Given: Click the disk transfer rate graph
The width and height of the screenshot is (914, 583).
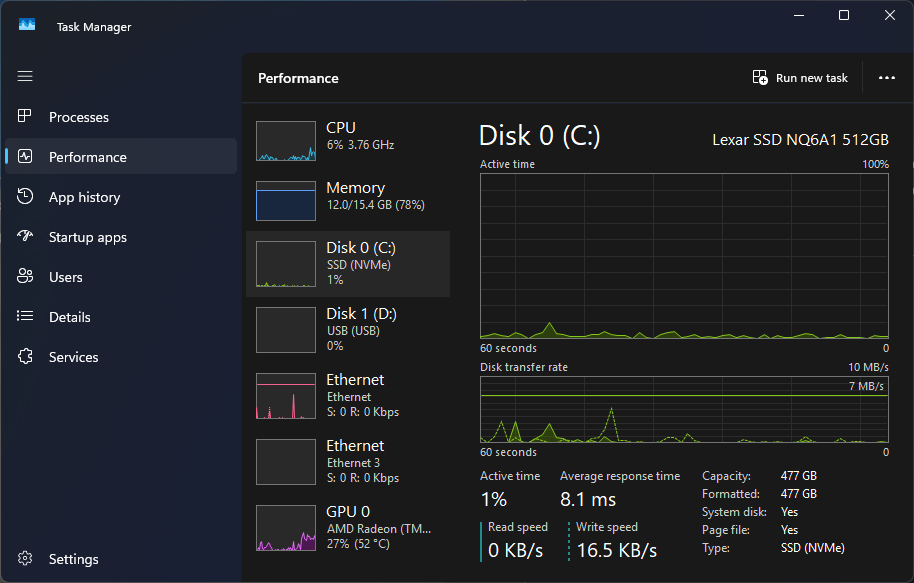Looking at the screenshot, I should pos(684,409).
